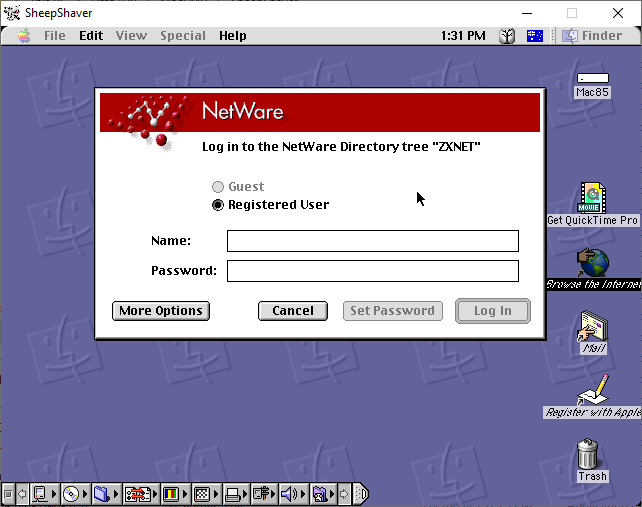Open the monitor resolution strip module

click(206, 494)
